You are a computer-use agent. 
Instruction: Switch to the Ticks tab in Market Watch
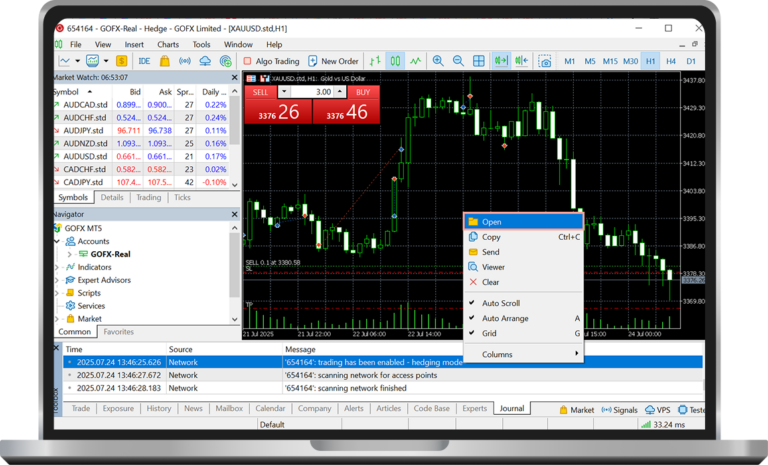[x=182, y=197]
